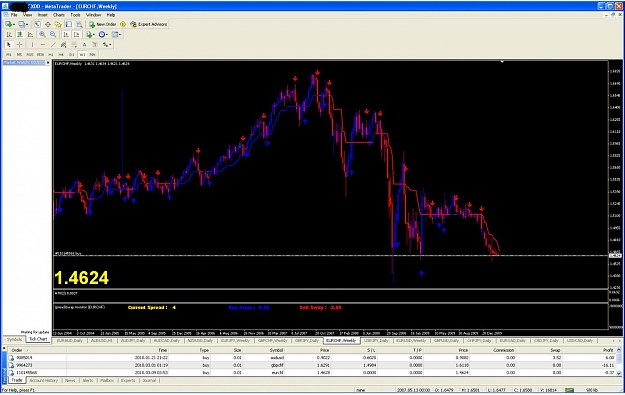The image size is (625, 395).
Task: Open the Journal terminal tab
Action: click(149, 380)
